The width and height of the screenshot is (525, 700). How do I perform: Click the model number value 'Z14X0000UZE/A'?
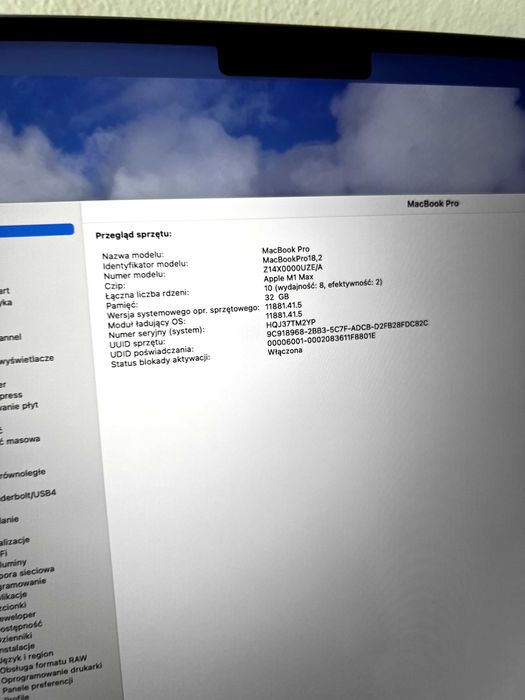[293, 268]
